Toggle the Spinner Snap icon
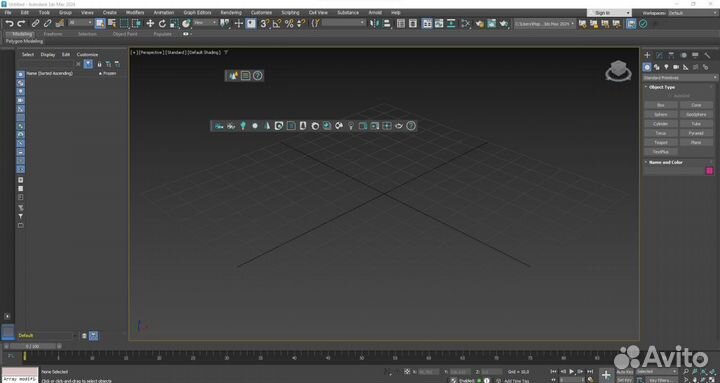The height and width of the screenshot is (383, 720). pos(301,23)
